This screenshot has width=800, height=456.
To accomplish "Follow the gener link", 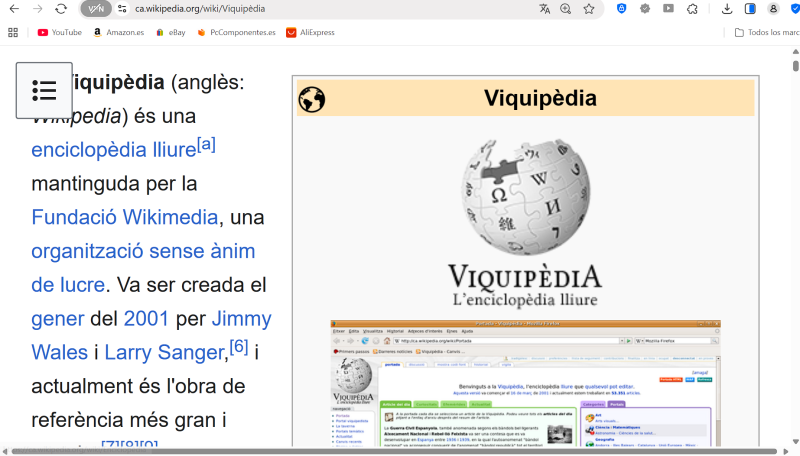I will point(58,319).
